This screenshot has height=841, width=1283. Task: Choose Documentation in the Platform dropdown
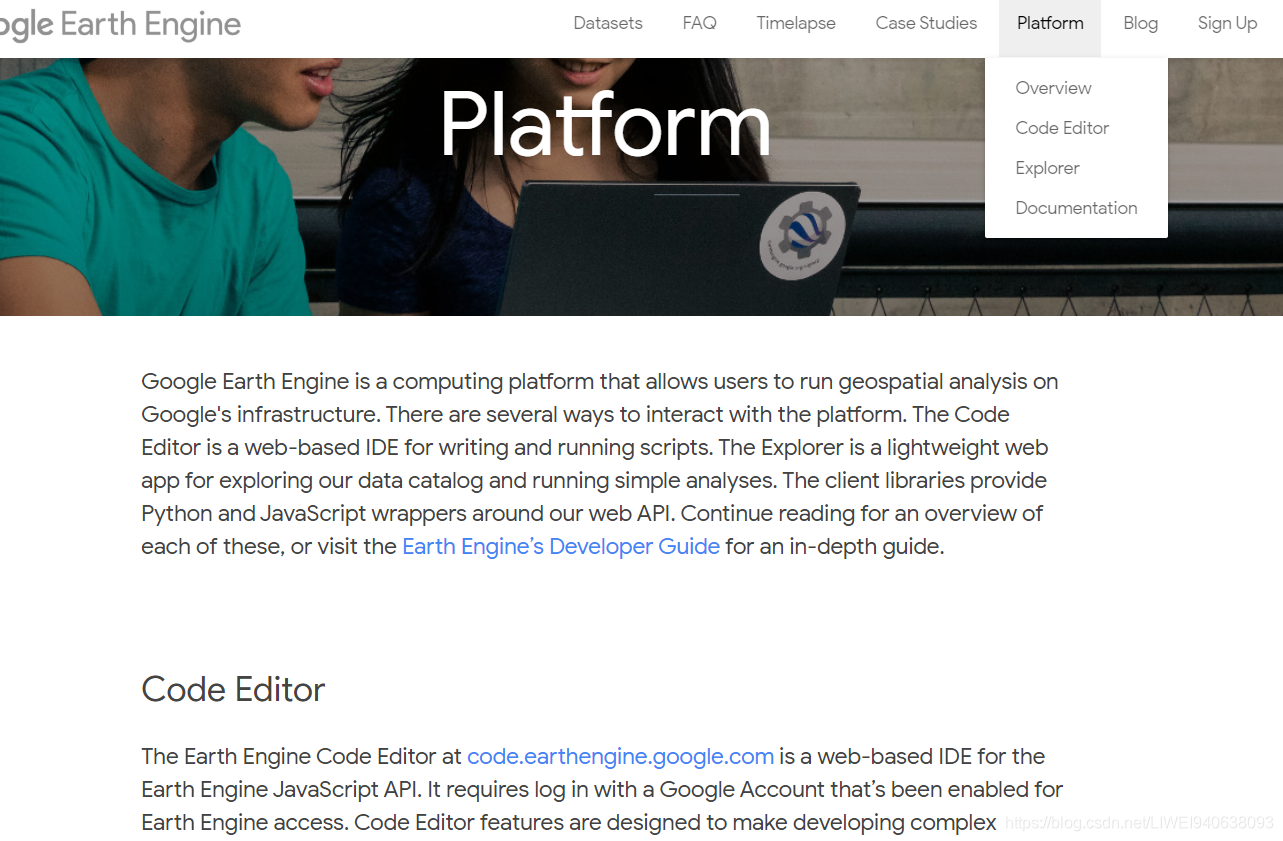tap(1076, 208)
